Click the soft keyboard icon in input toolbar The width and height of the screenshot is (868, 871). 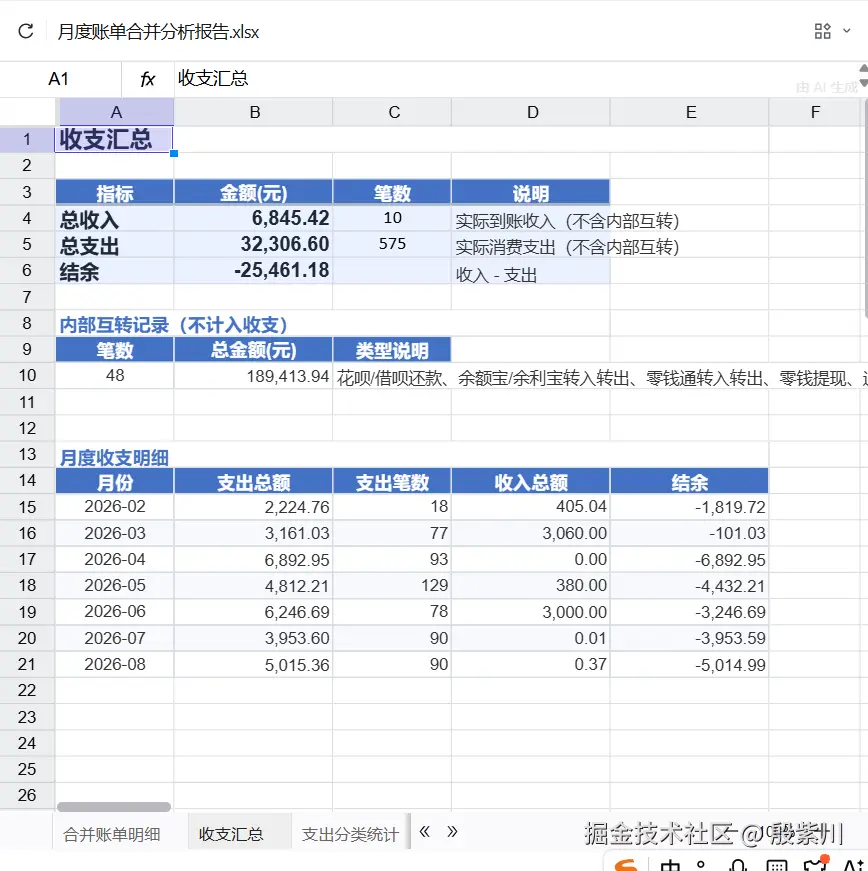click(776, 865)
